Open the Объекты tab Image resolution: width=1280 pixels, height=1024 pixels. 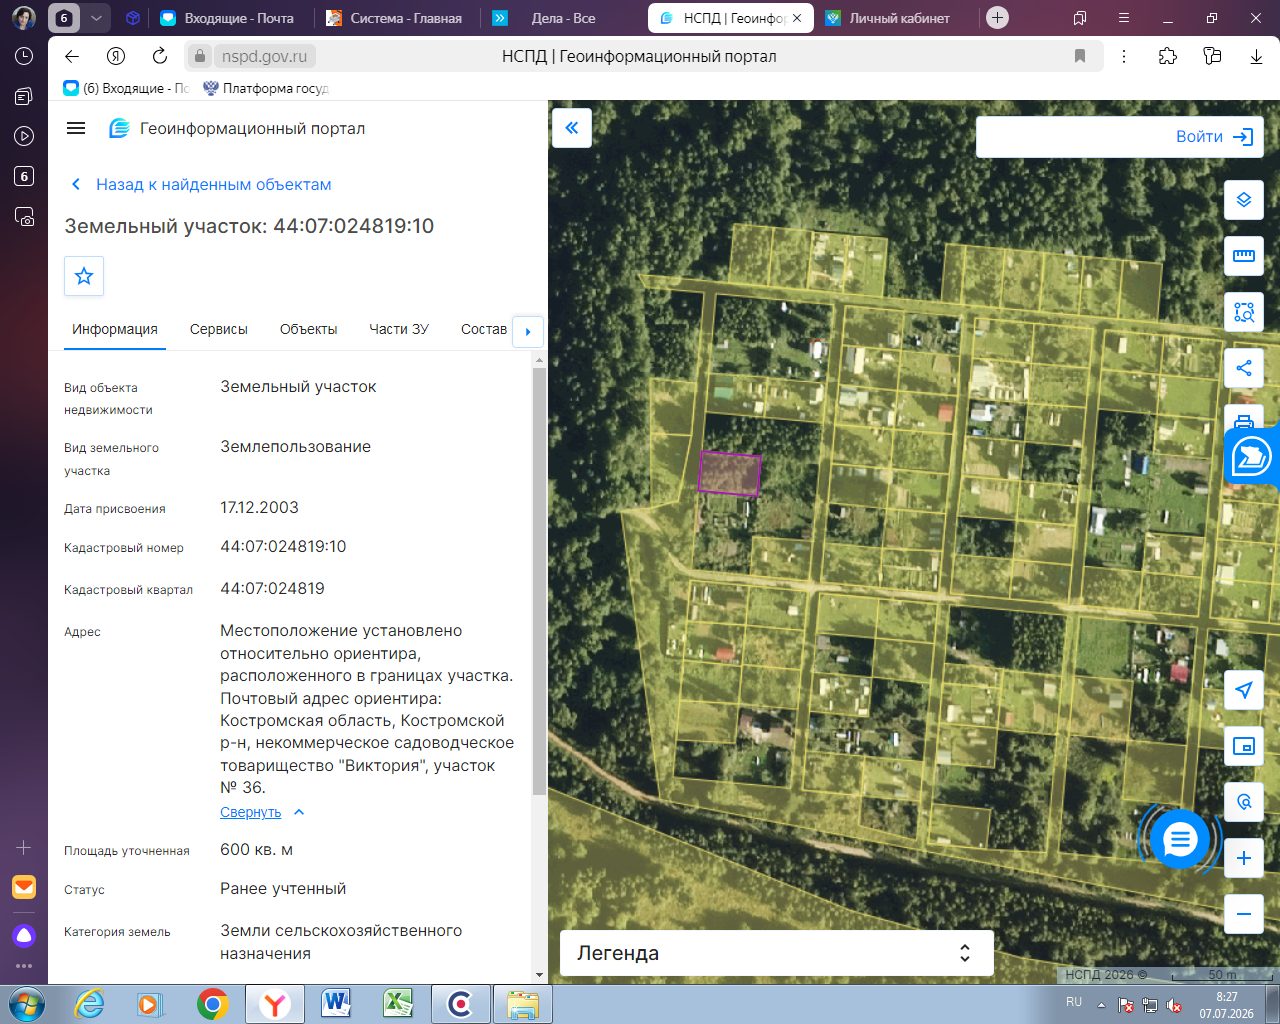(x=309, y=330)
